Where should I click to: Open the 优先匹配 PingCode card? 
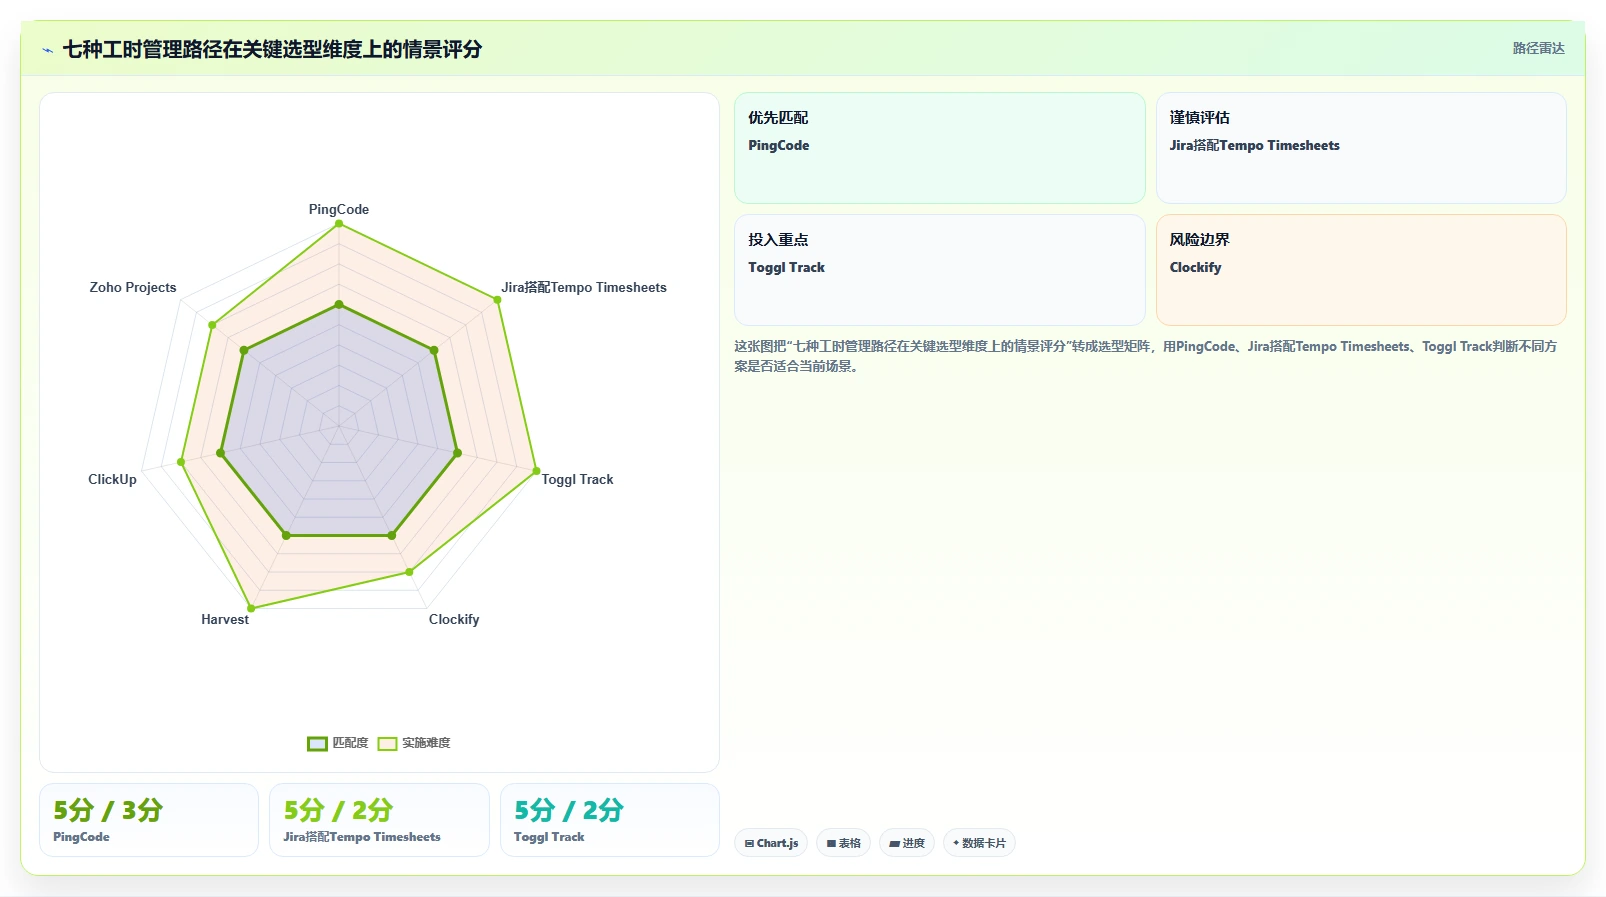pos(939,148)
